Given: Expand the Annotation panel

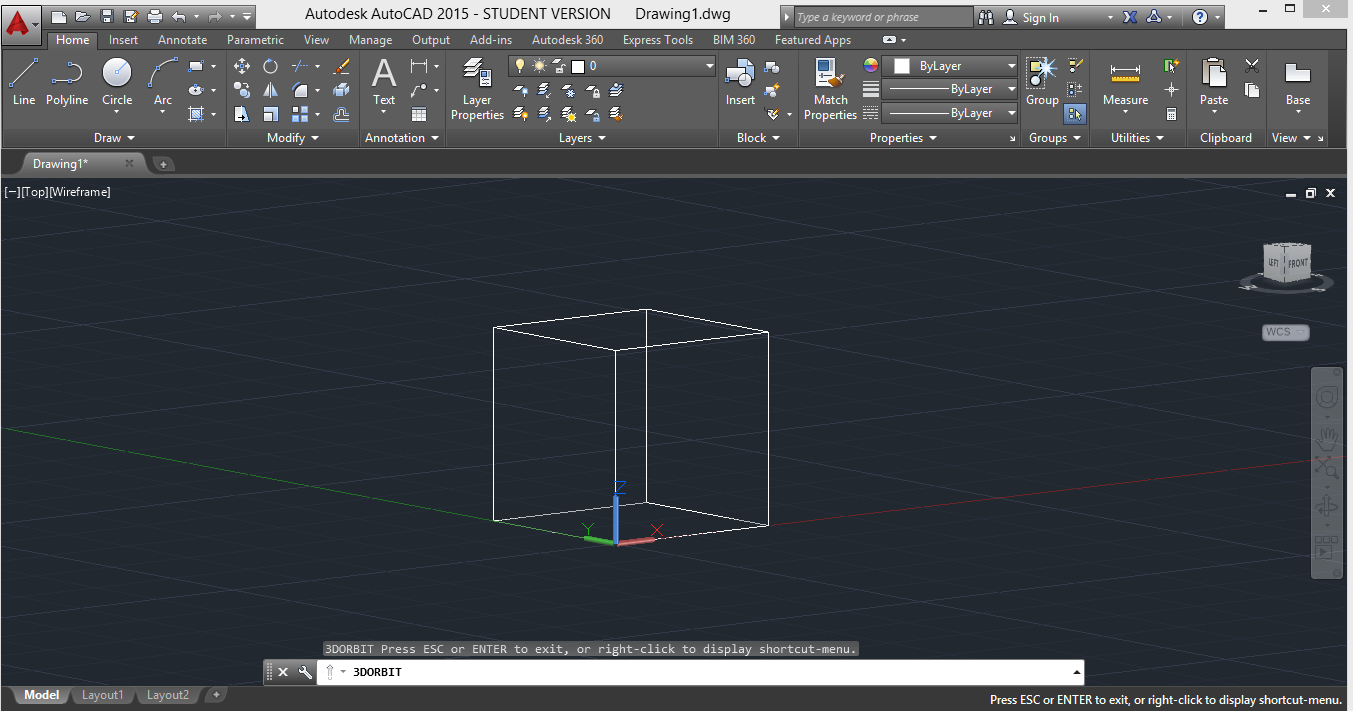Looking at the screenshot, I should (x=402, y=138).
